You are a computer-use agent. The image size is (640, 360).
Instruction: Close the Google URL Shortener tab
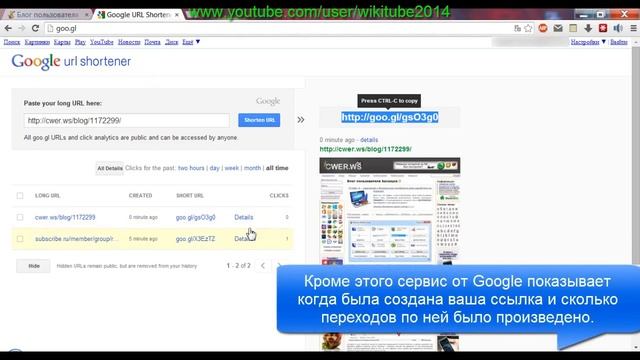pos(177,15)
